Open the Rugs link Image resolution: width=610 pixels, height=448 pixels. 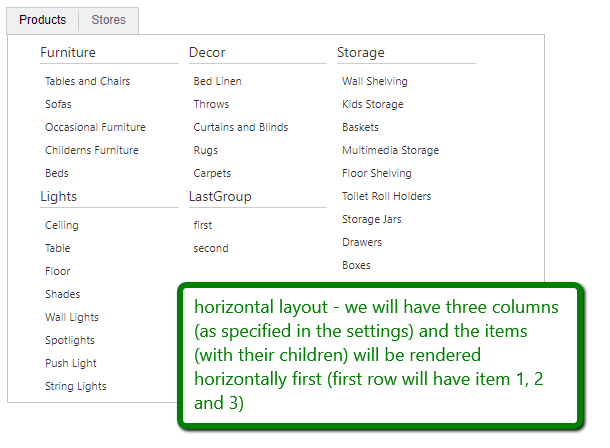coord(206,150)
